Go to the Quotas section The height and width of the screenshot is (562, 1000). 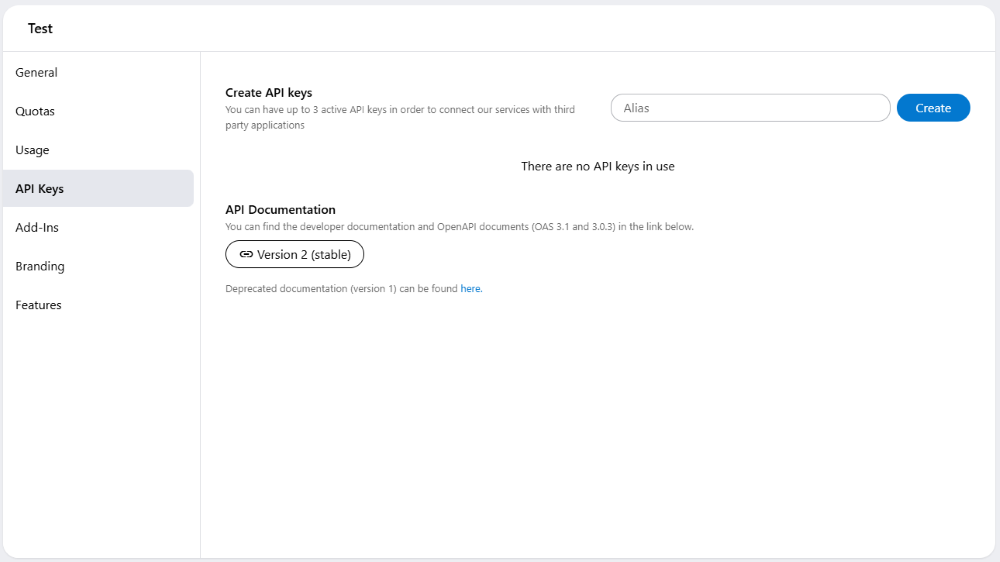pyautogui.click(x=35, y=111)
